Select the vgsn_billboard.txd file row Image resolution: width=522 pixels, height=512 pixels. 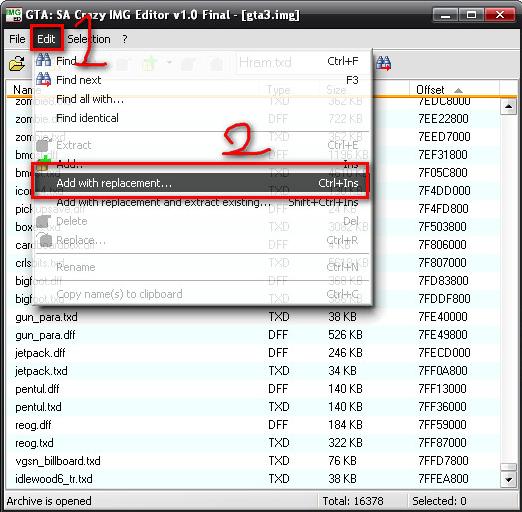click(253, 461)
